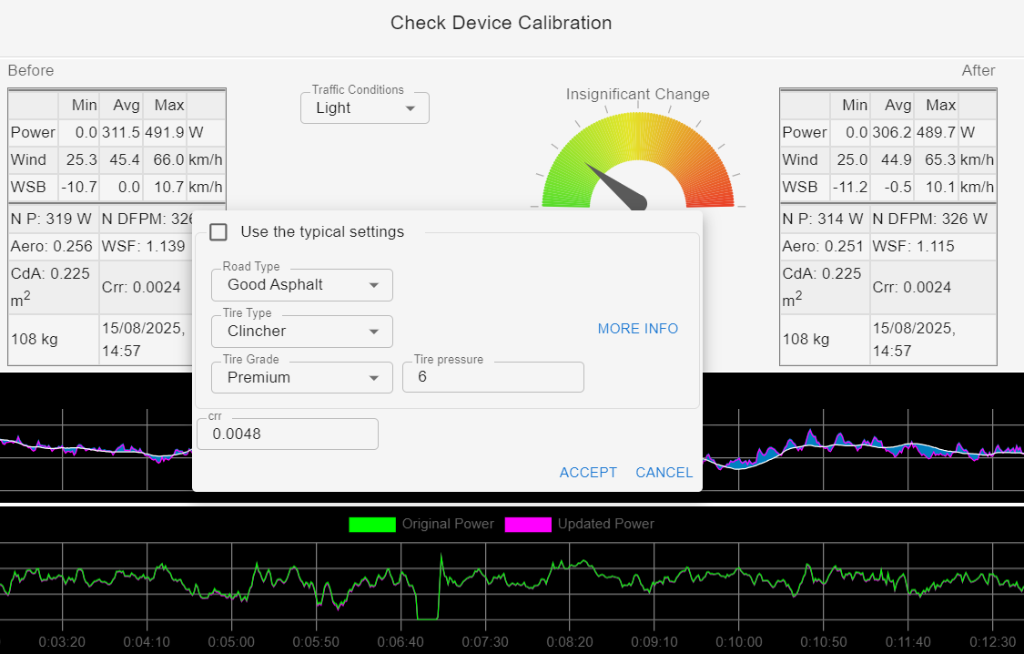
Task: Expand the Traffic Conditions dropdown
Action: [x=365, y=108]
